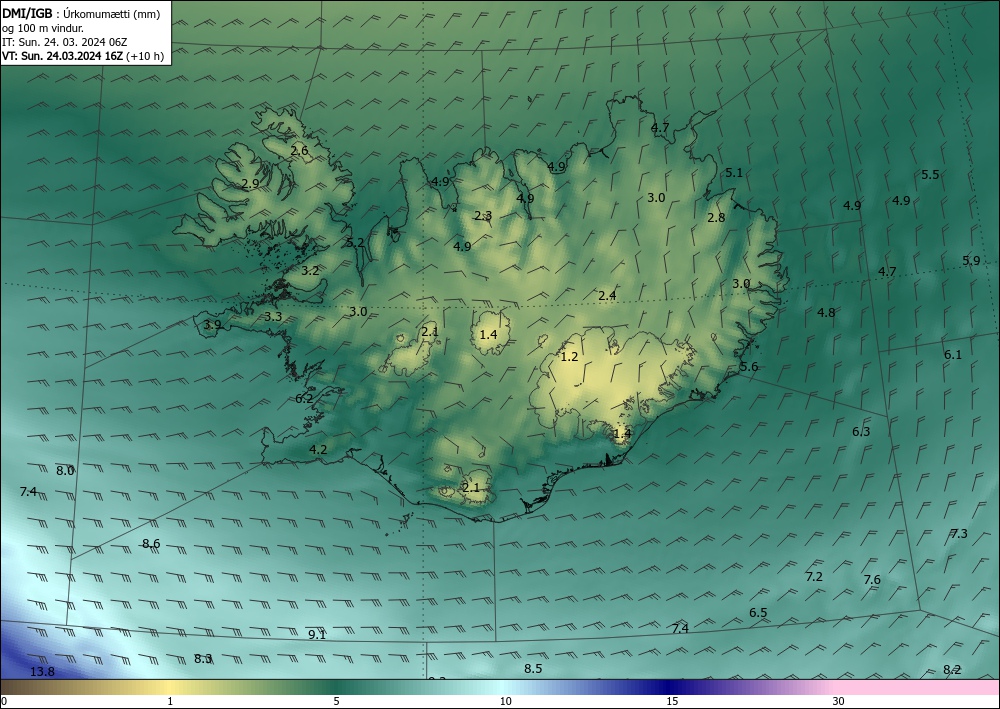1000x709 pixels.
Task: Click the 3.9 value at Snæfellsnes tip
Action: [x=212, y=325]
